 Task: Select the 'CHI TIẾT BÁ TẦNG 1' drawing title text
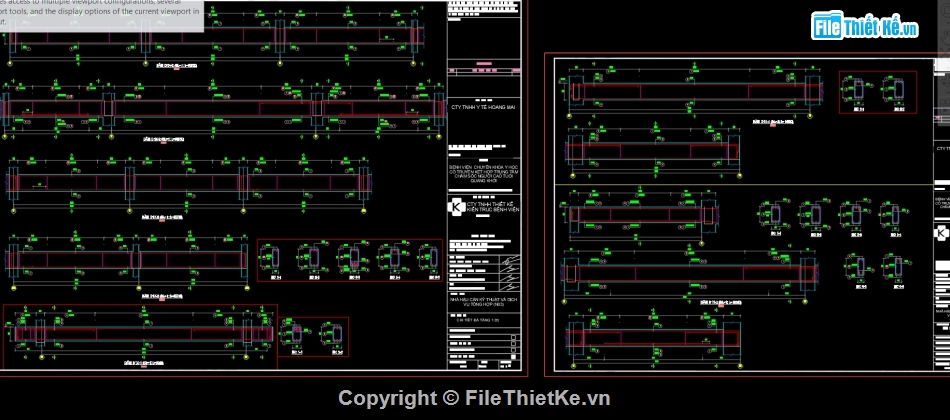476,321
